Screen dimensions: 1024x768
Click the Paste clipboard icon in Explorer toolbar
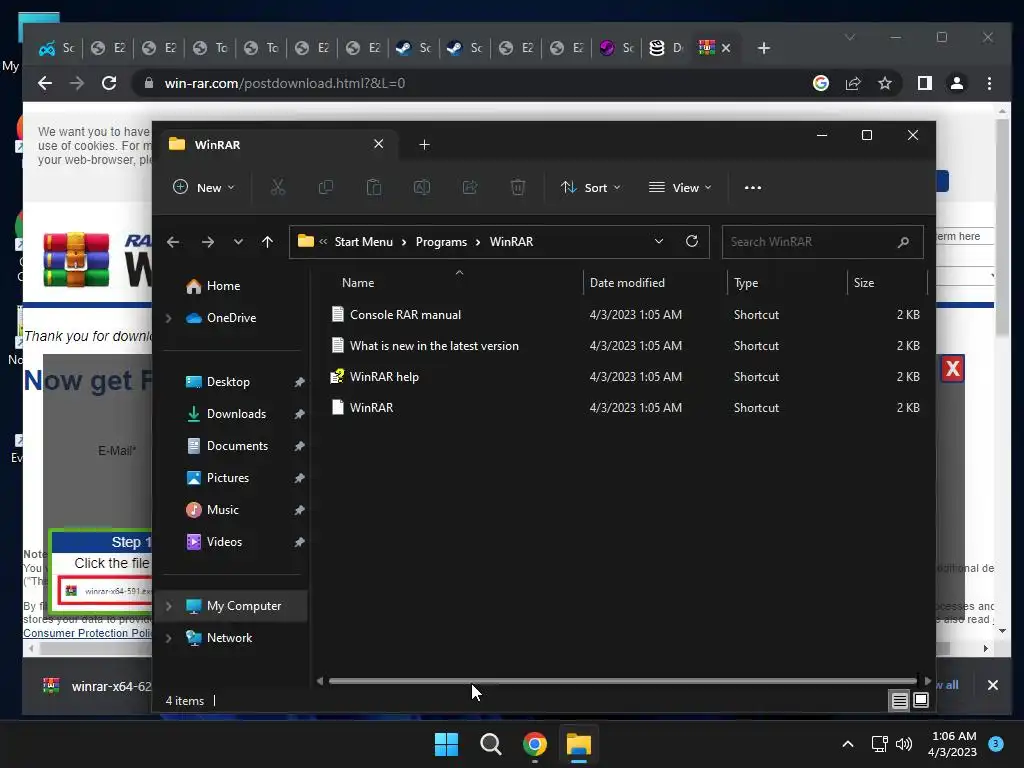(x=374, y=187)
